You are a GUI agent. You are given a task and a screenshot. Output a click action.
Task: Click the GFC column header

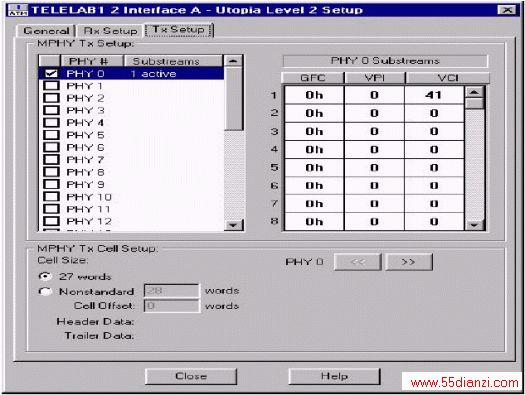[x=313, y=78]
